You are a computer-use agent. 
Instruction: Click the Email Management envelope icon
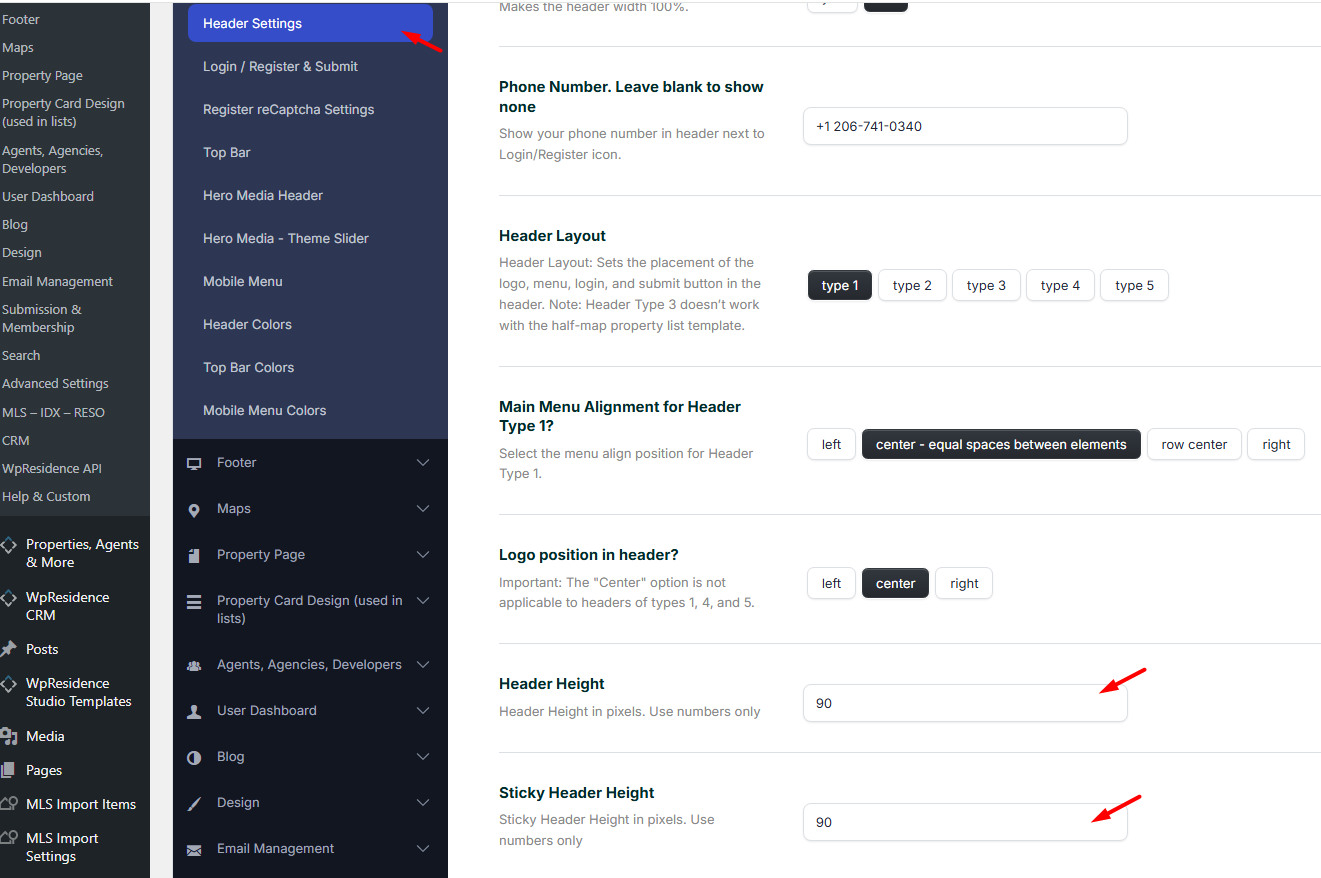pos(194,850)
